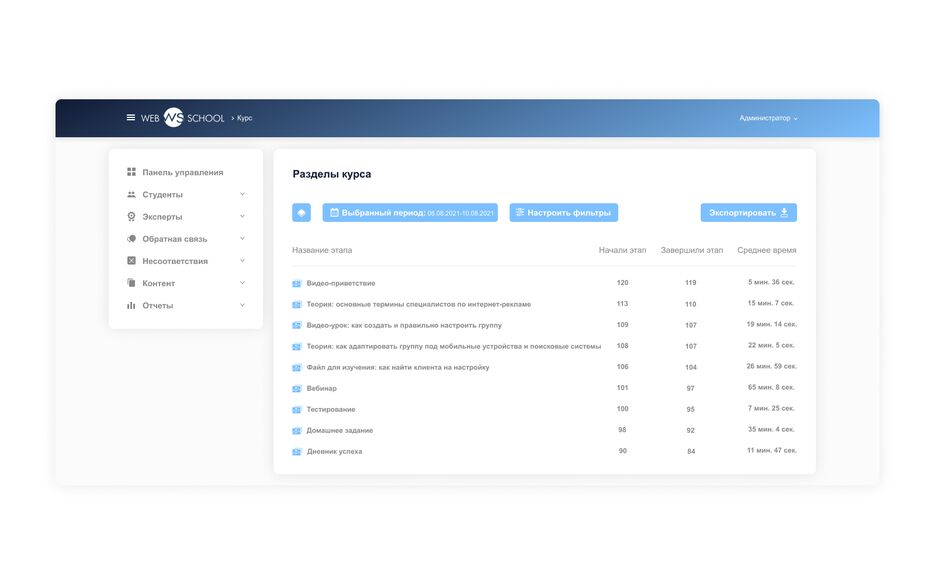Click the Отчеты bar chart icon
Viewport: 935px width, 584px height.
[131, 305]
